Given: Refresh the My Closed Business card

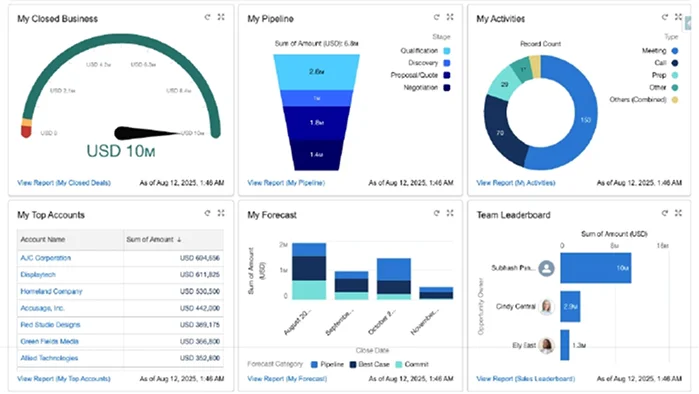Looking at the screenshot, I should click(x=207, y=17).
